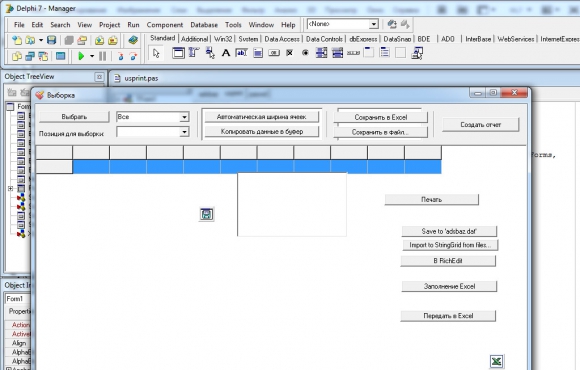Expand the plus node in Object TreeView

tap(10, 189)
